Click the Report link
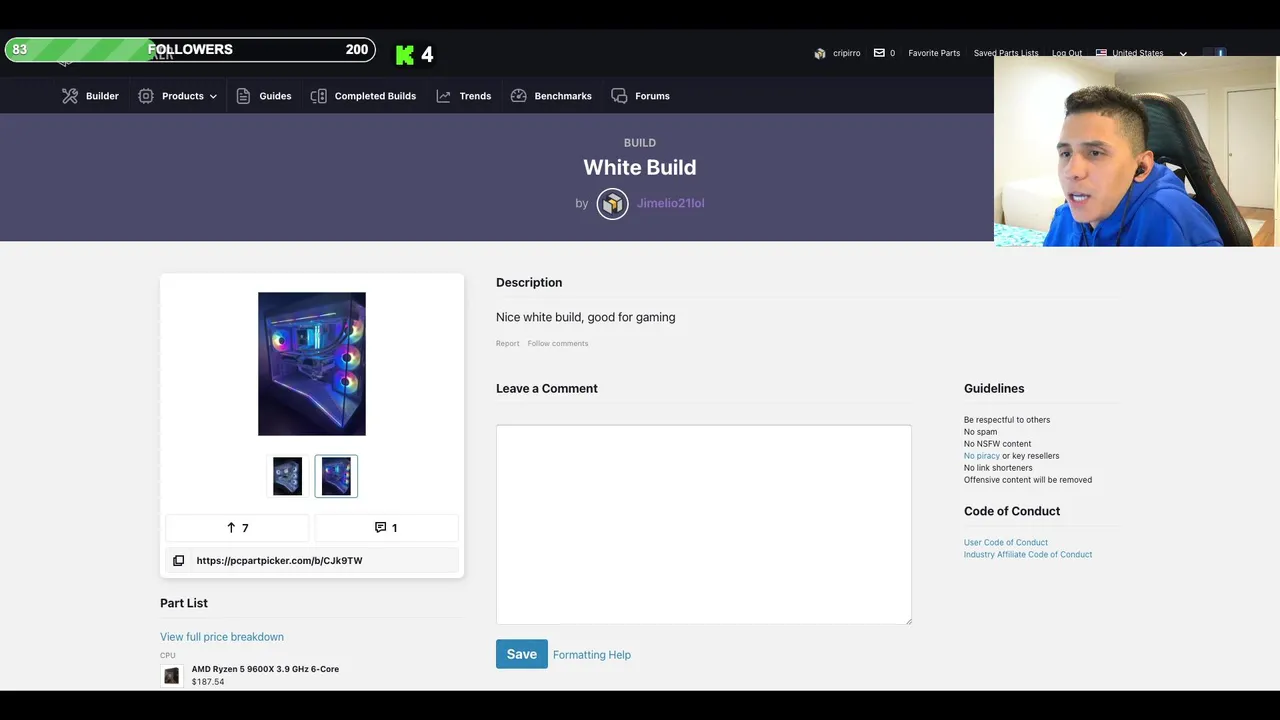This screenshot has width=1280, height=720. [x=508, y=344]
